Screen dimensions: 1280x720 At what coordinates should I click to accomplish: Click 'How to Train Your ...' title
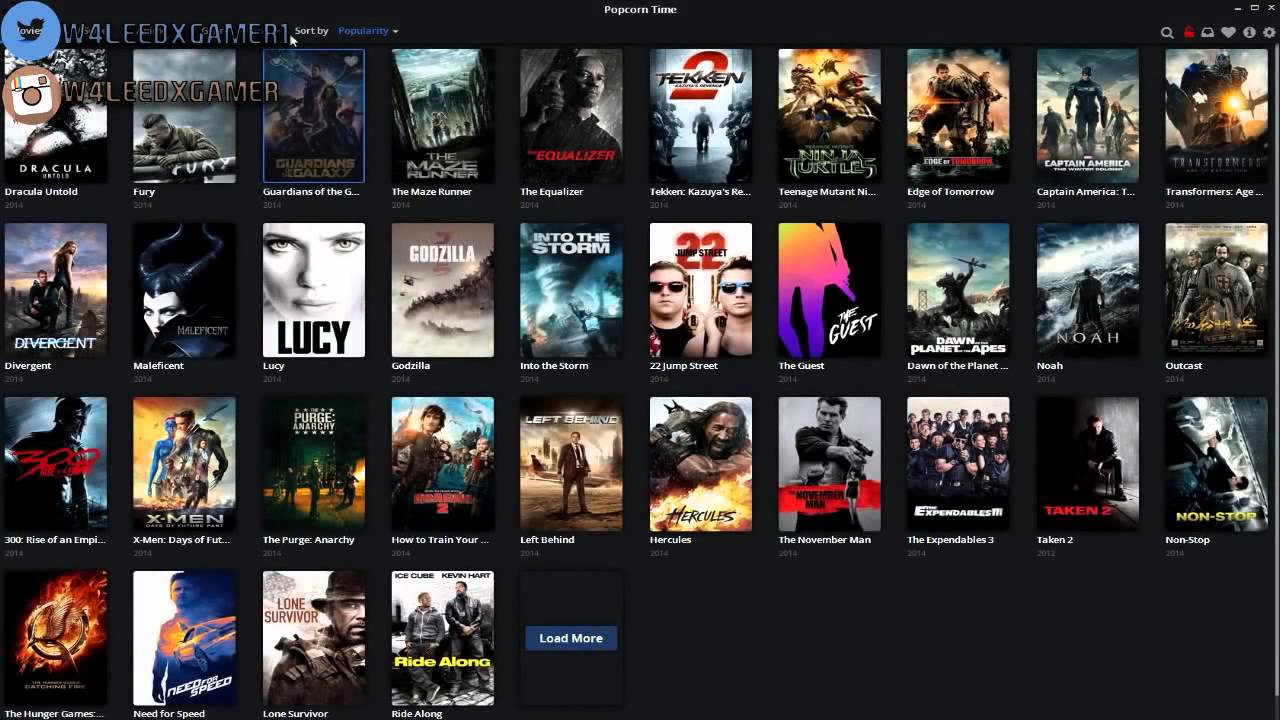click(440, 539)
